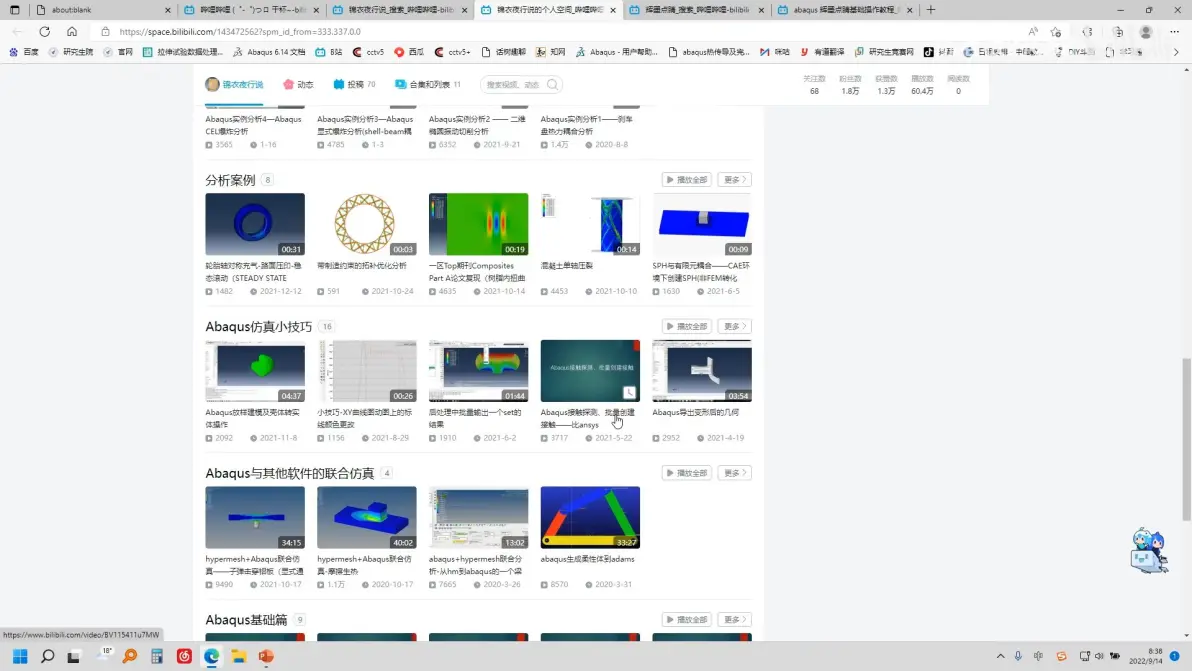Open green solid model 04:37 video
The image size is (1192, 671).
[x=255, y=371]
